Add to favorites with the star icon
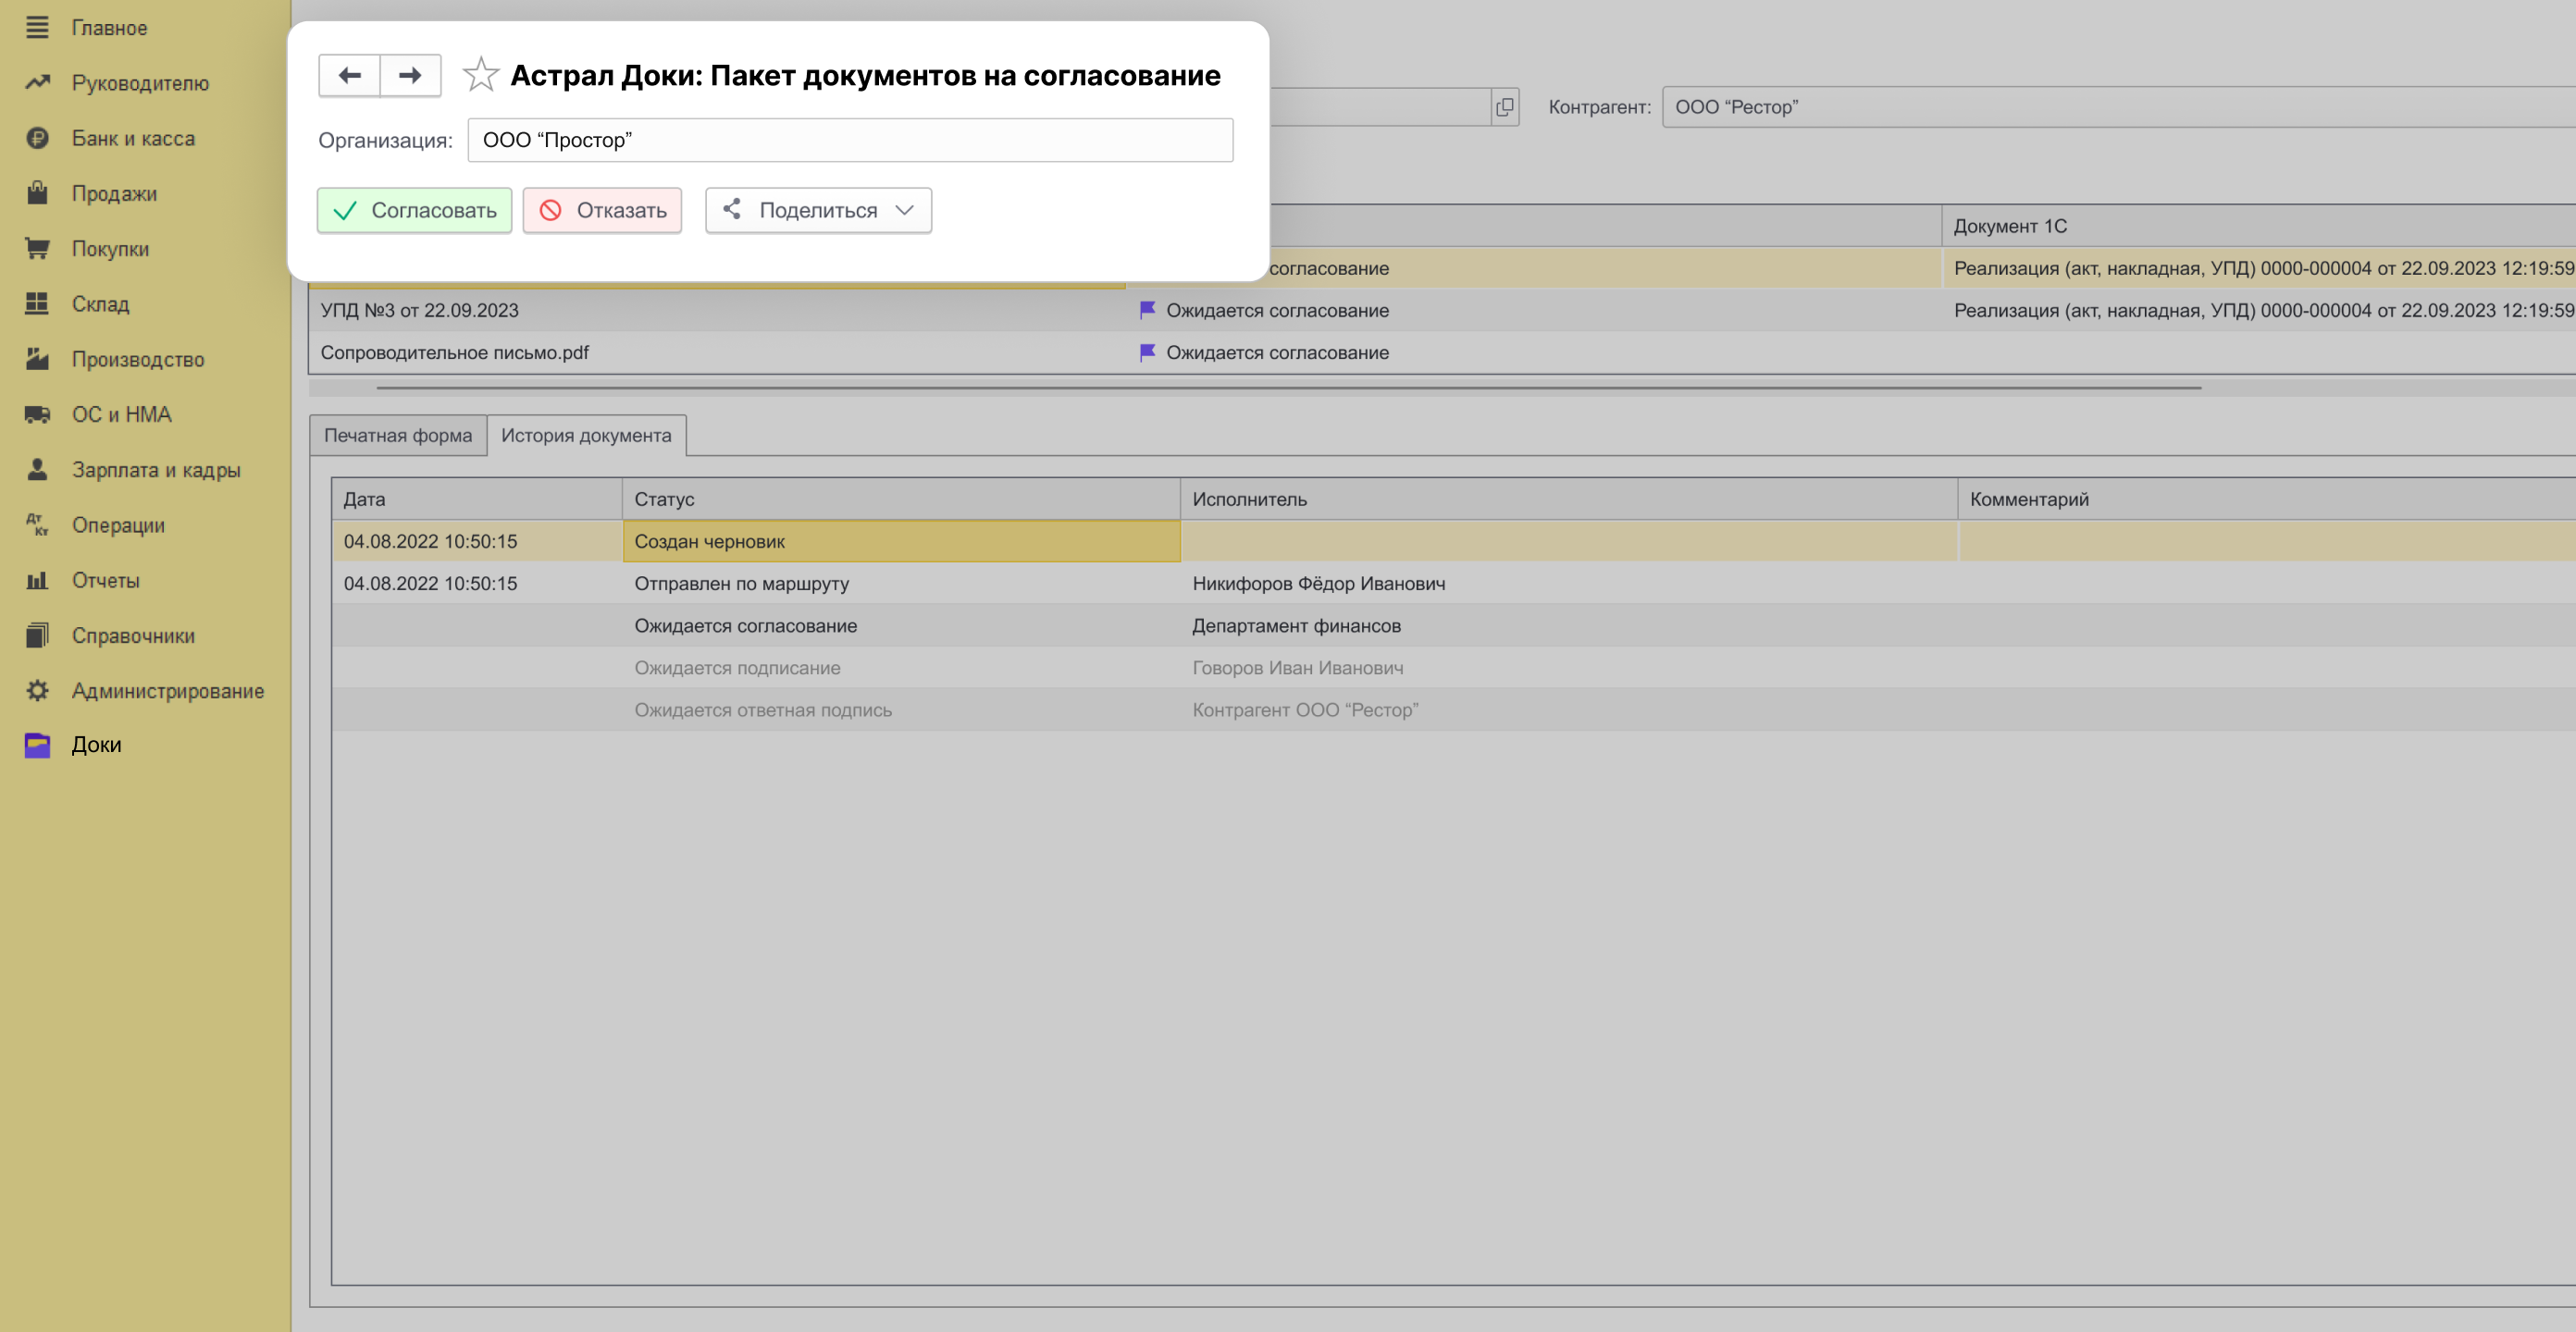Image resolution: width=2576 pixels, height=1332 pixels. 480,75
